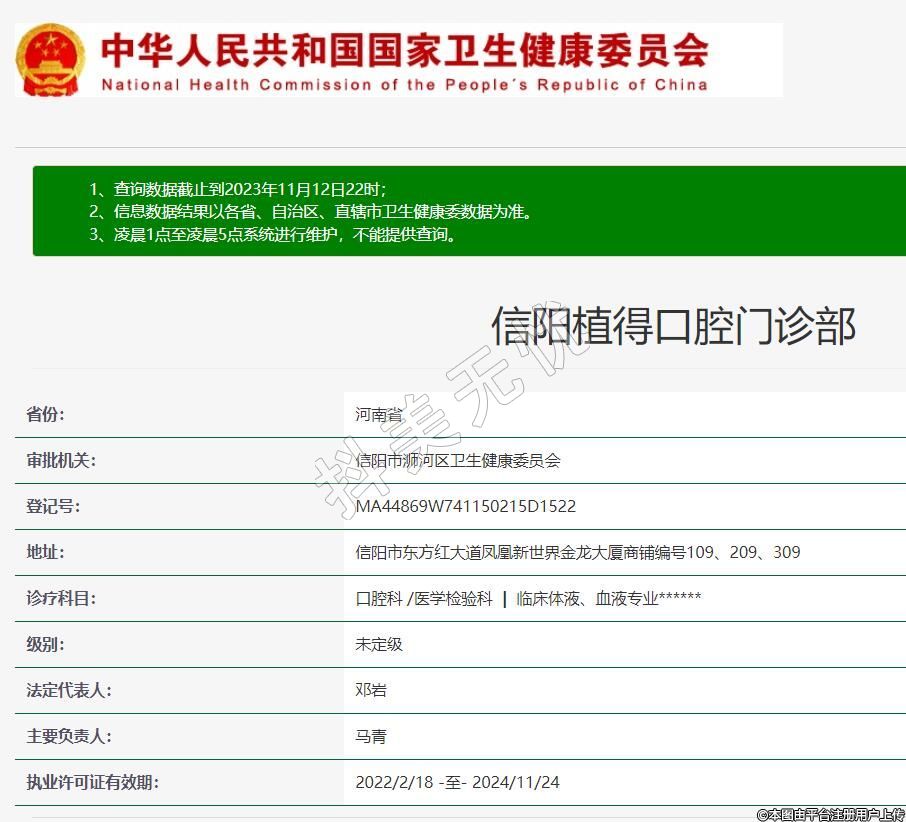Select the 执业许可证有效期 row label
This screenshot has width=906, height=822.
(93, 782)
